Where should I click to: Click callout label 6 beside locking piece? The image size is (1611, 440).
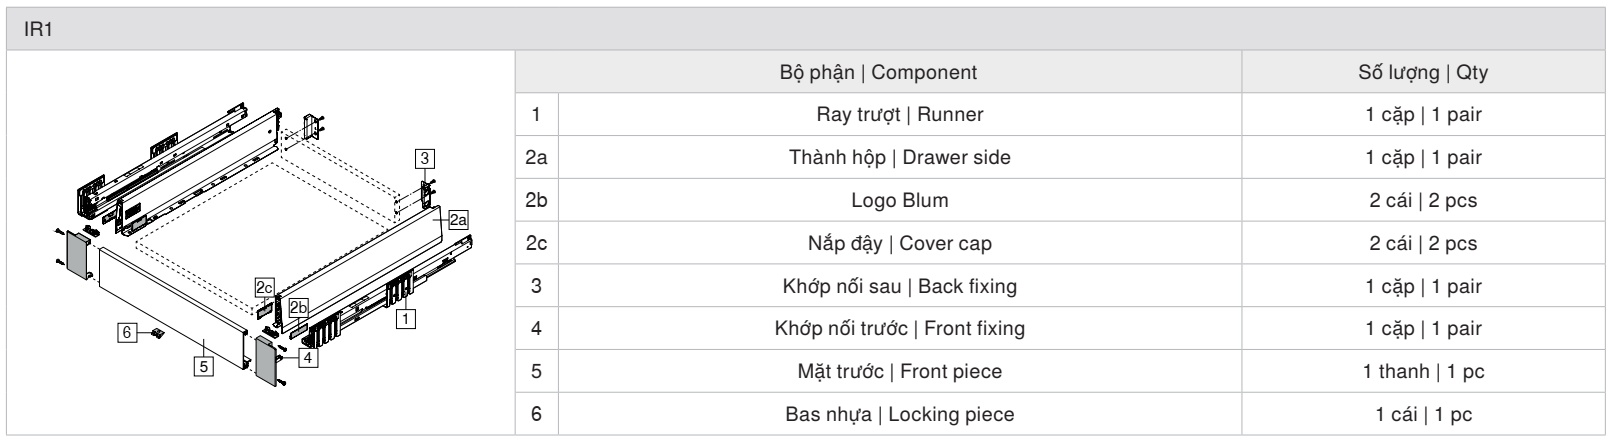(x=126, y=333)
